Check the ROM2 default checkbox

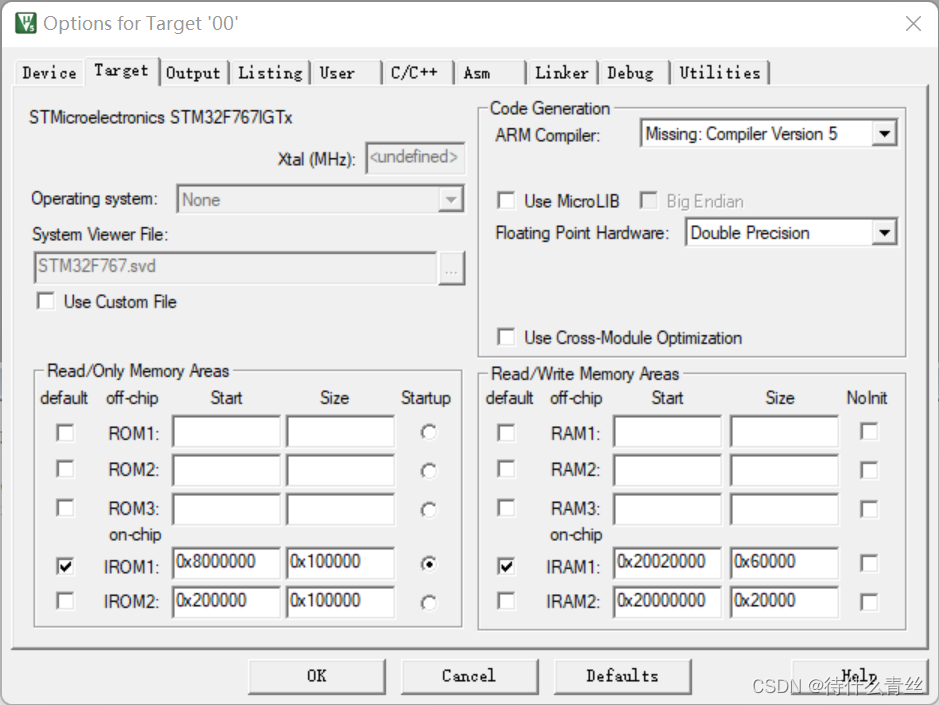pyautogui.click(x=65, y=469)
